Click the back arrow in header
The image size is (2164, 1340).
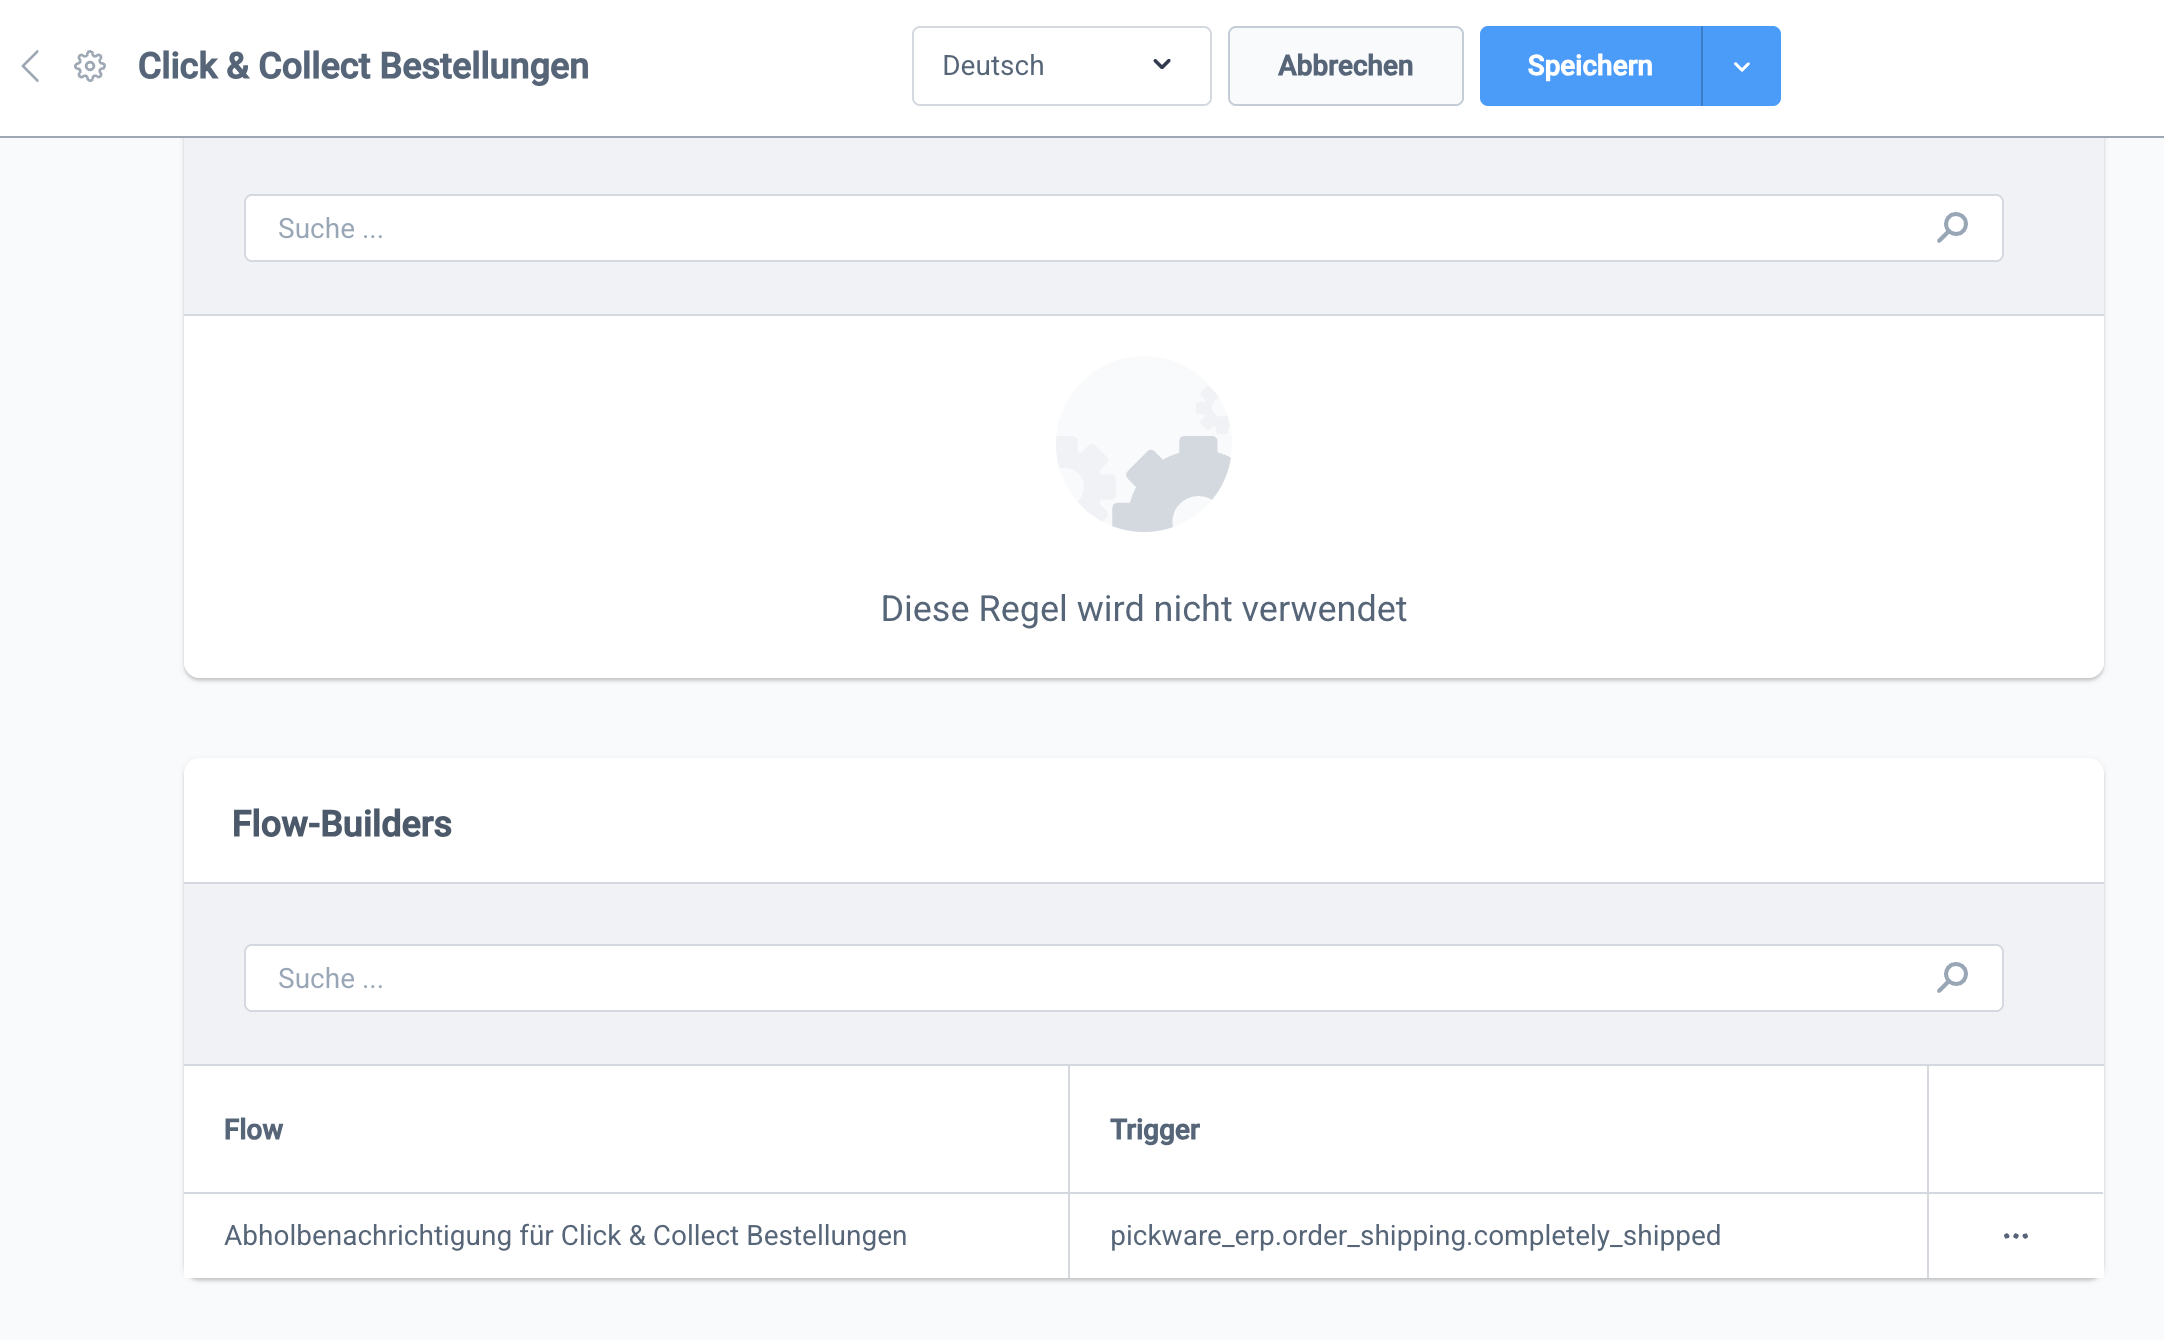(31, 66)
